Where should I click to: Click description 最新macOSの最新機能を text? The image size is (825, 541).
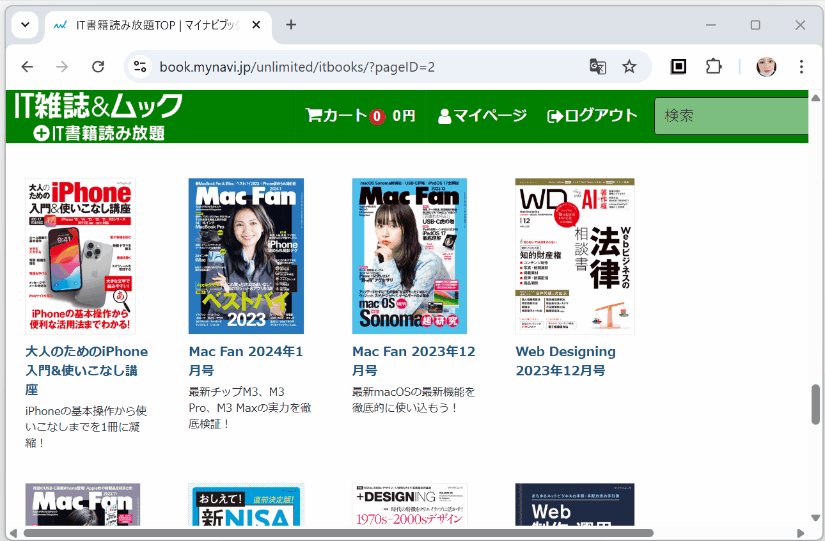pos(414,400)
